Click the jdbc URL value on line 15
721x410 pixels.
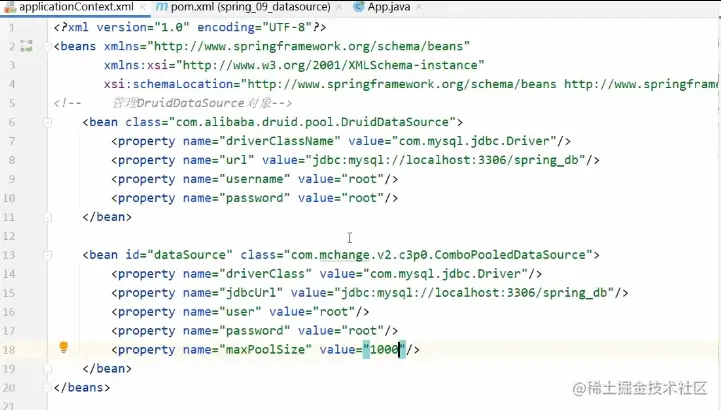coord(474,293)
